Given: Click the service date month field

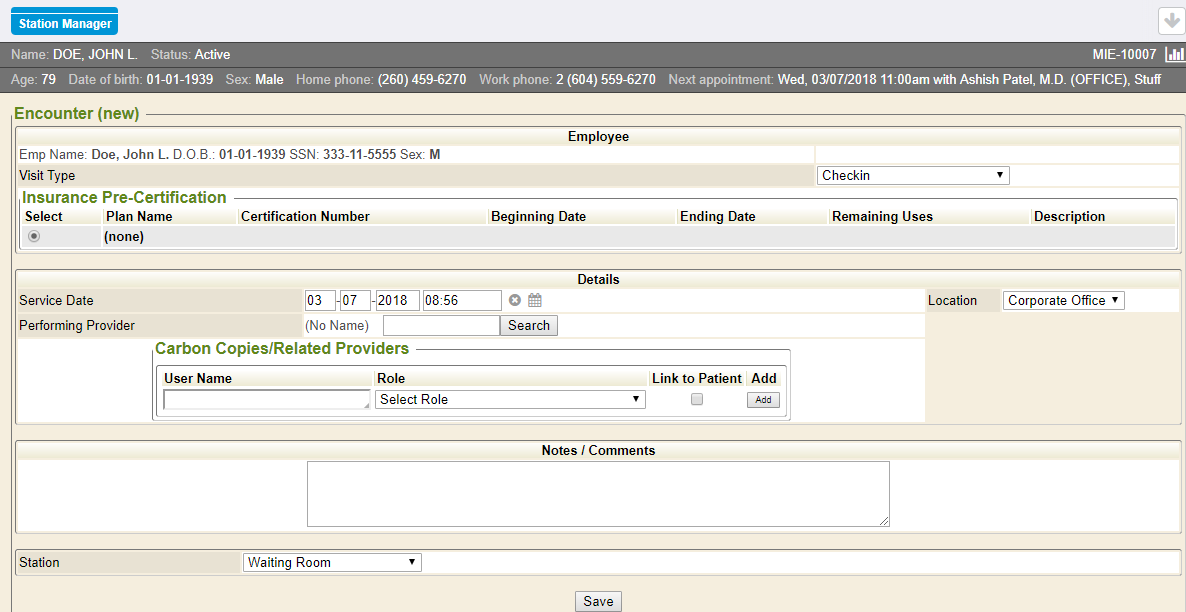Looking at the screenshot, I should [320, 301].
